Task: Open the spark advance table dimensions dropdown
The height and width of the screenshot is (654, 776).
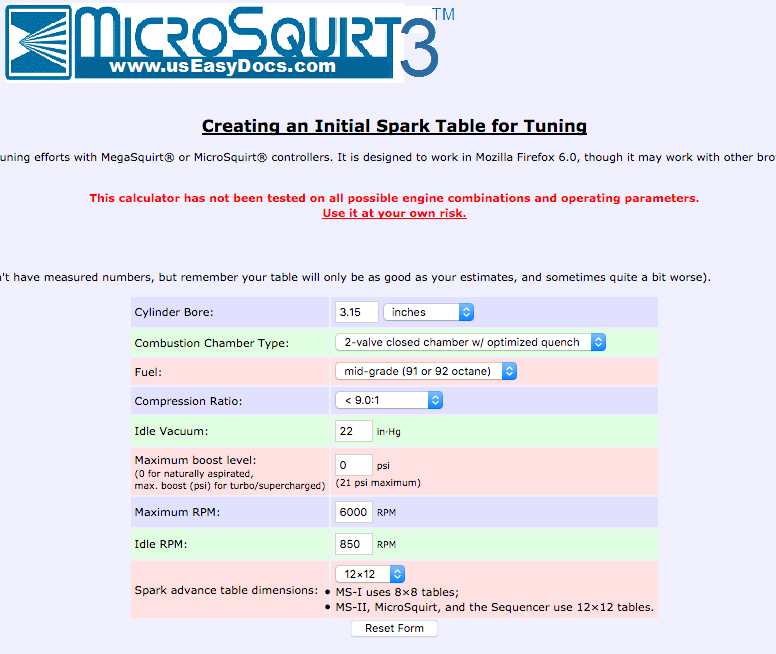Action: coord(371,574)
